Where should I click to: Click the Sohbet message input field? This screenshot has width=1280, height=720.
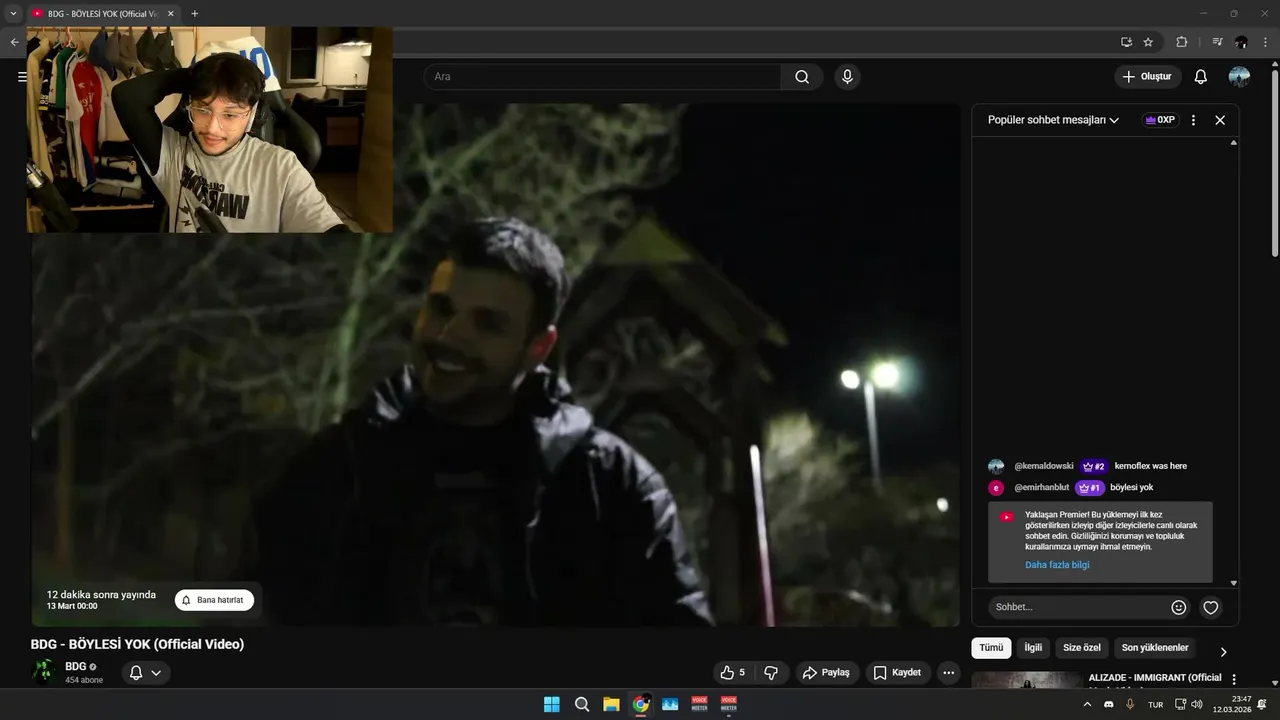point(1078,607)
